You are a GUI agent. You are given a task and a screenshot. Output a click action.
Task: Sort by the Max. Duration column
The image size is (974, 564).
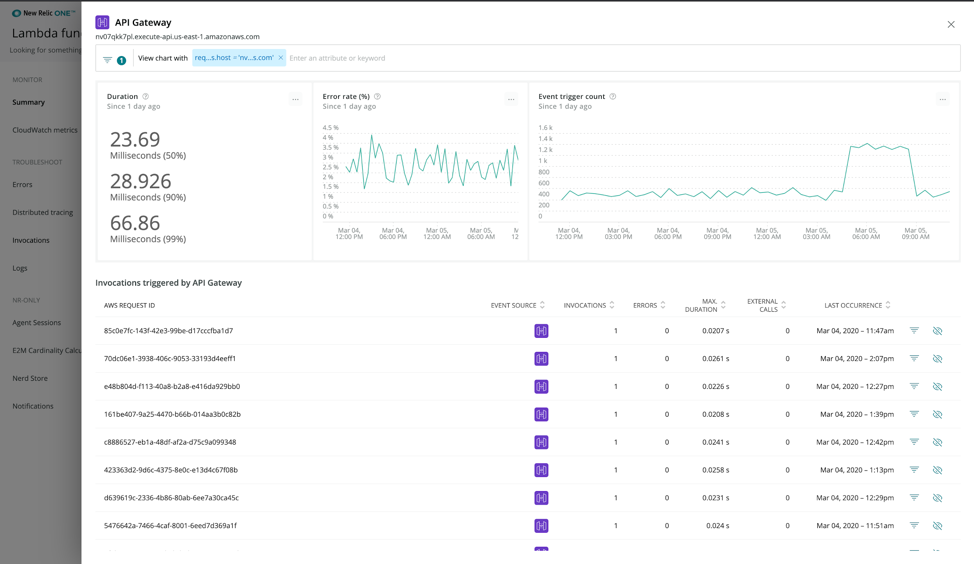(705, 305)
